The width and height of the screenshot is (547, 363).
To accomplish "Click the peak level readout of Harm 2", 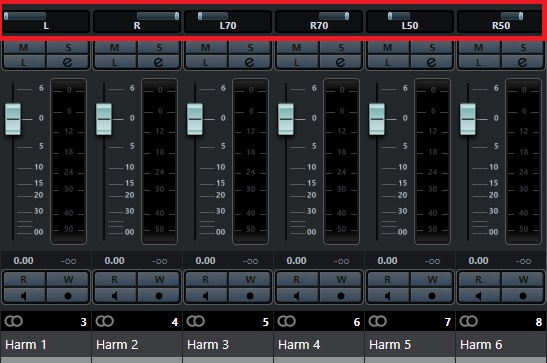I will [159, 261].
